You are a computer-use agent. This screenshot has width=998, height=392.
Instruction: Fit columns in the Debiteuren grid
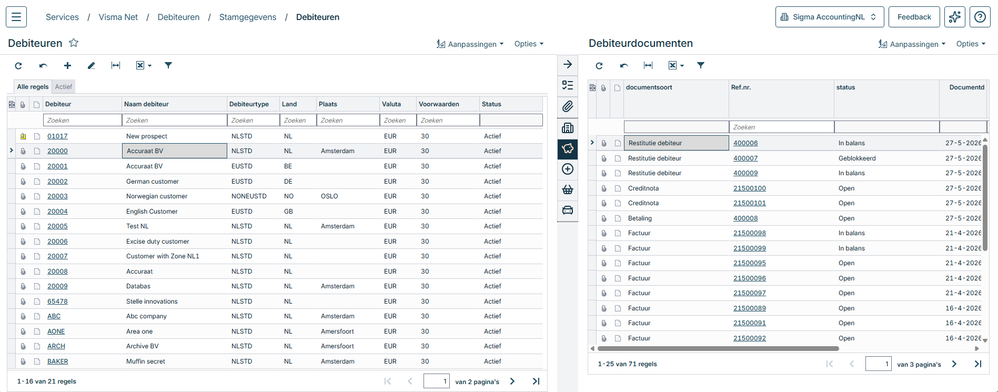pos(115,66)
